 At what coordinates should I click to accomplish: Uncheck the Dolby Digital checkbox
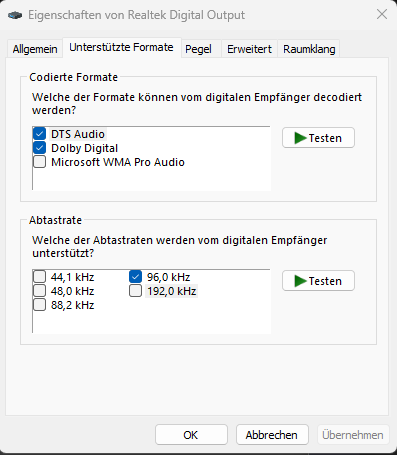click(x=39, y=148)
